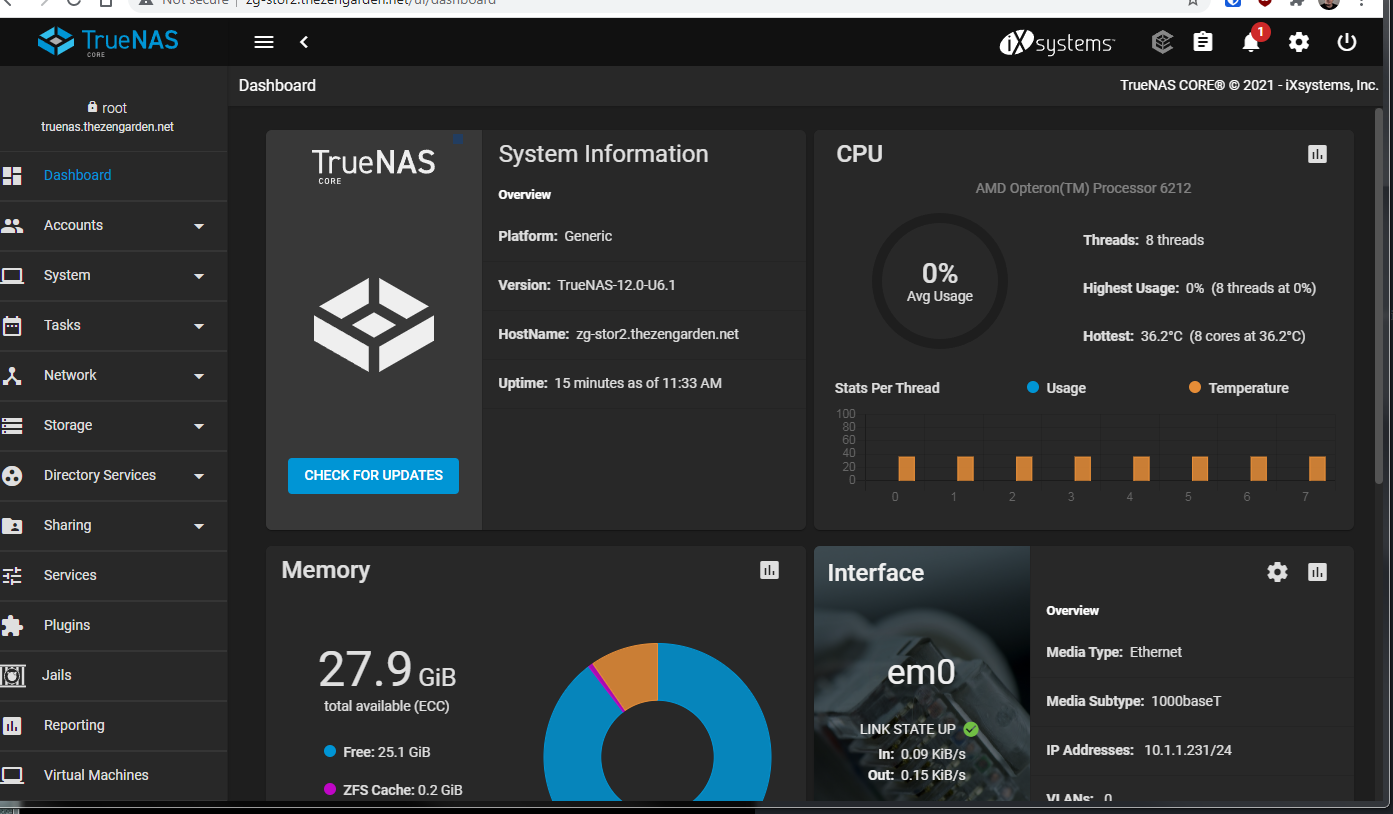Click the Sharing folder icon
Screen dimensions: 1393x814
12,526
